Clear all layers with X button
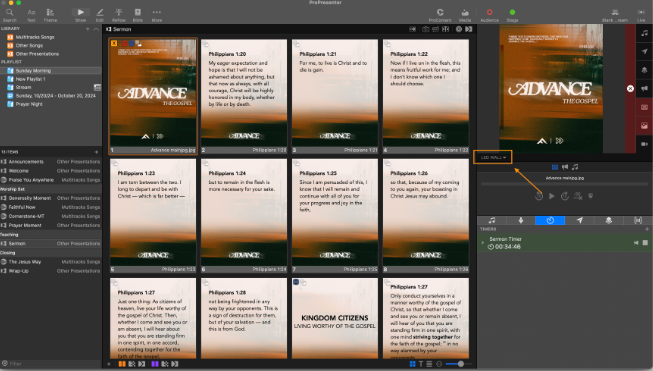The height and width of the screenshot is (371, 653). [x=630, y=89]
